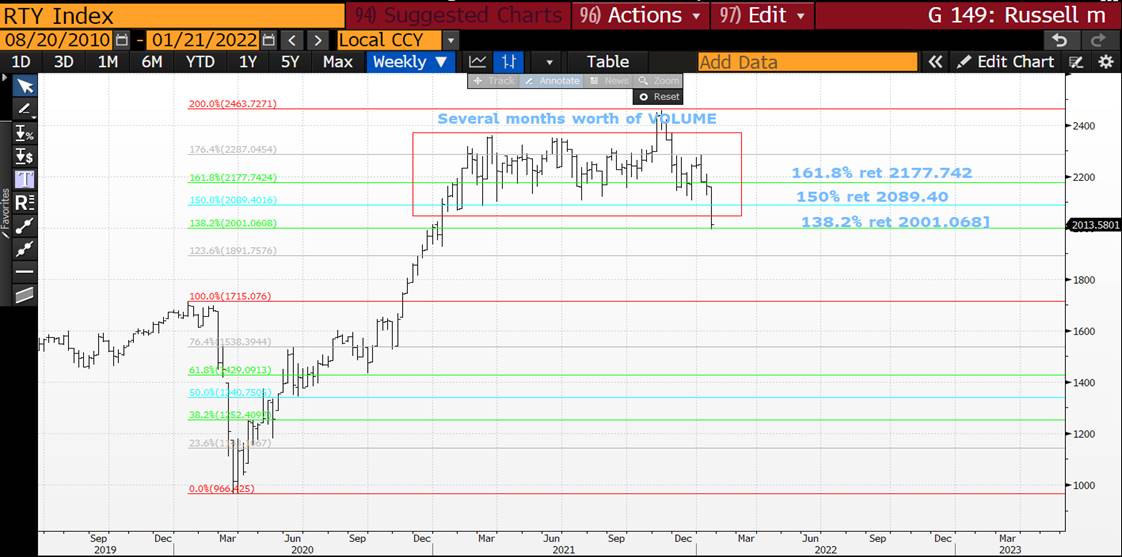Click the Edit Chart button
This screenshot has width=1122, height=557.
[1005, 62]
